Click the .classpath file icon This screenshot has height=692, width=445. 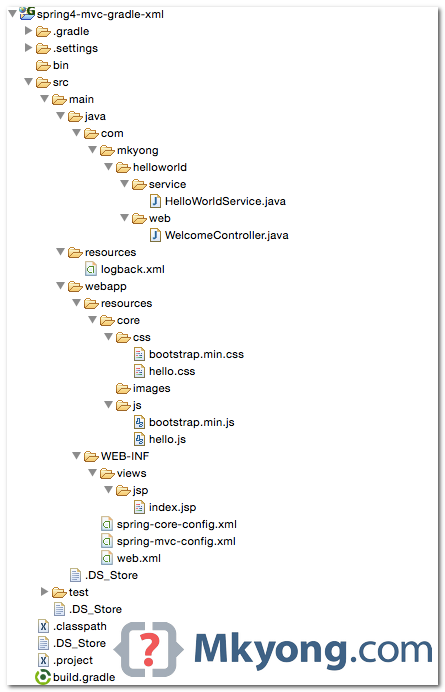[43, 626]
